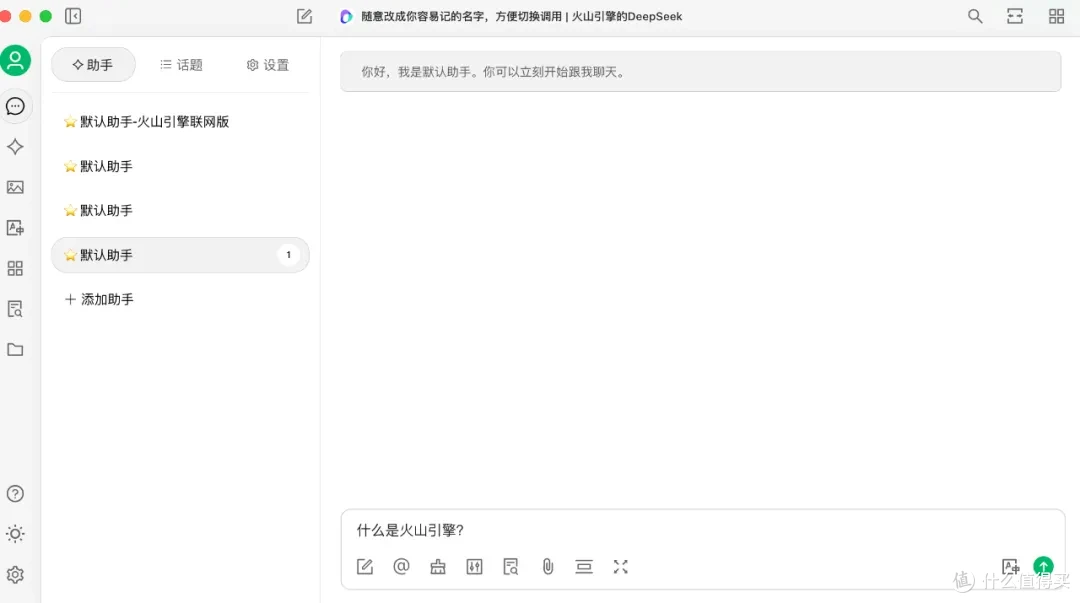Screen dimensions: 1080x603
Task: Send the message with the green arrow
Action: (1043, 566)
